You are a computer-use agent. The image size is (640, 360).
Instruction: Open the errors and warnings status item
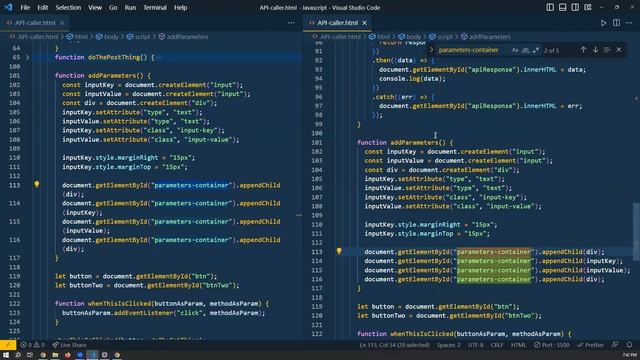pyautogui.click(x=32, y=345)
